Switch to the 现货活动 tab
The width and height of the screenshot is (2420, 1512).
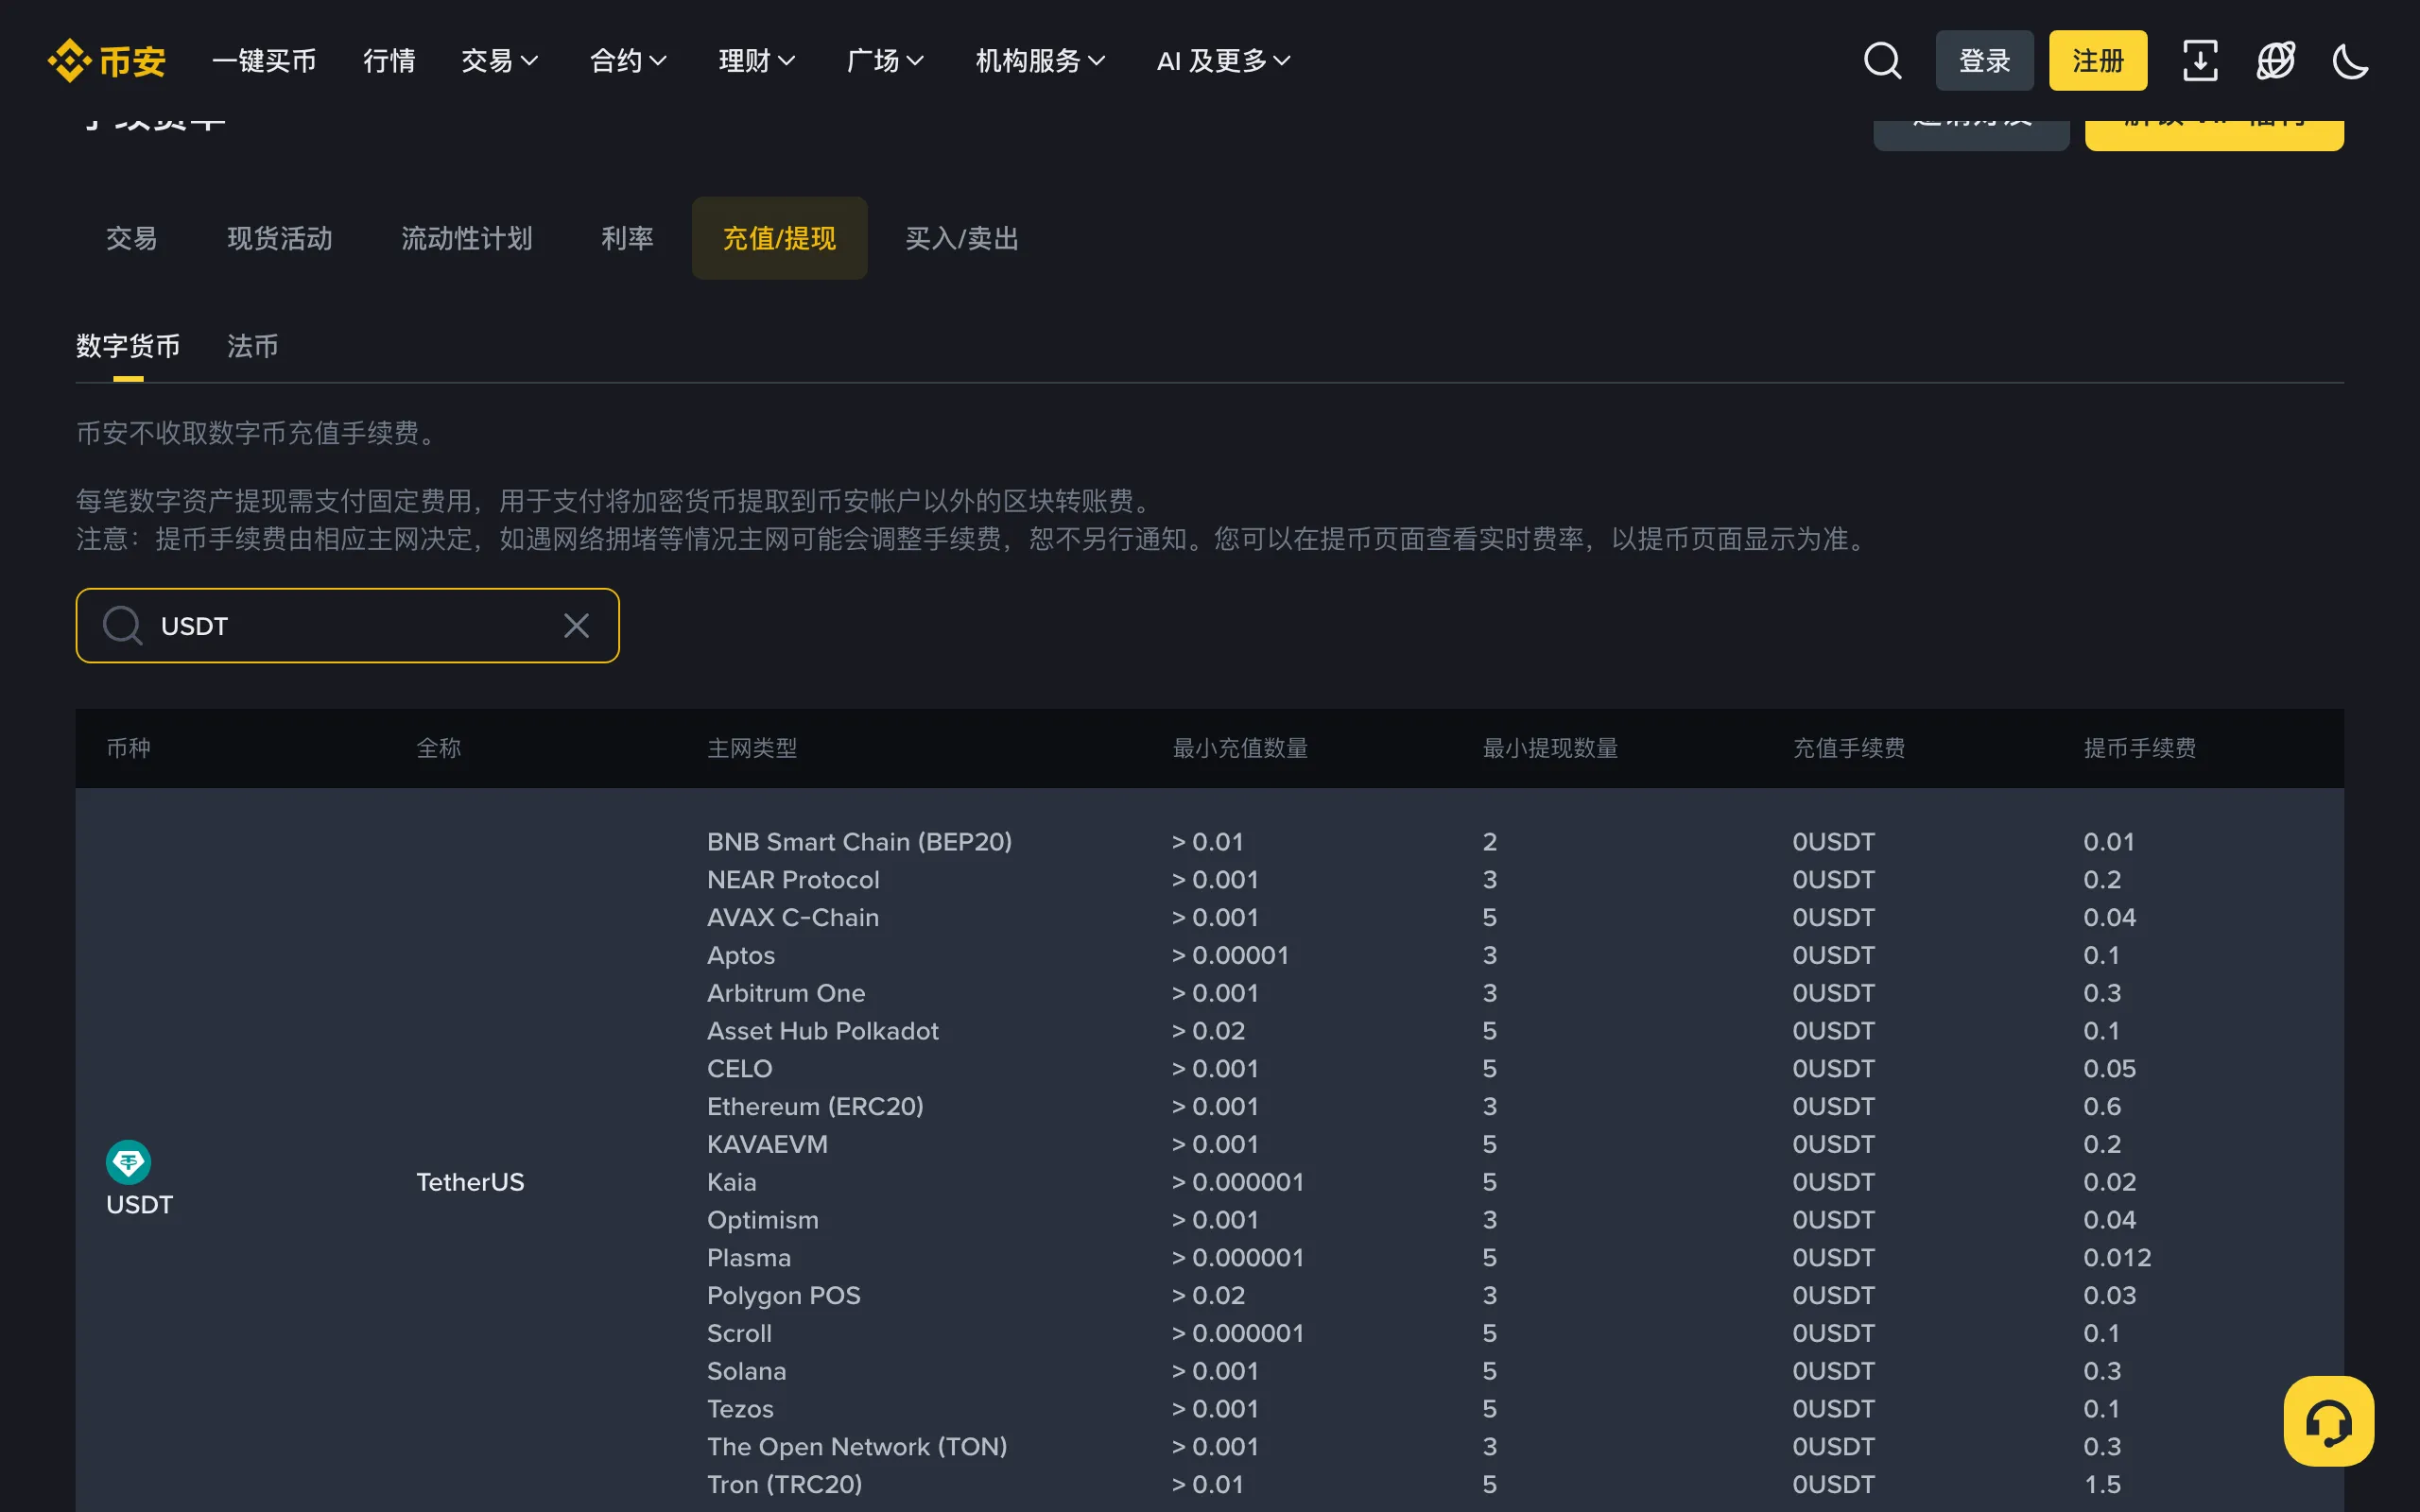tap(280, 238)
